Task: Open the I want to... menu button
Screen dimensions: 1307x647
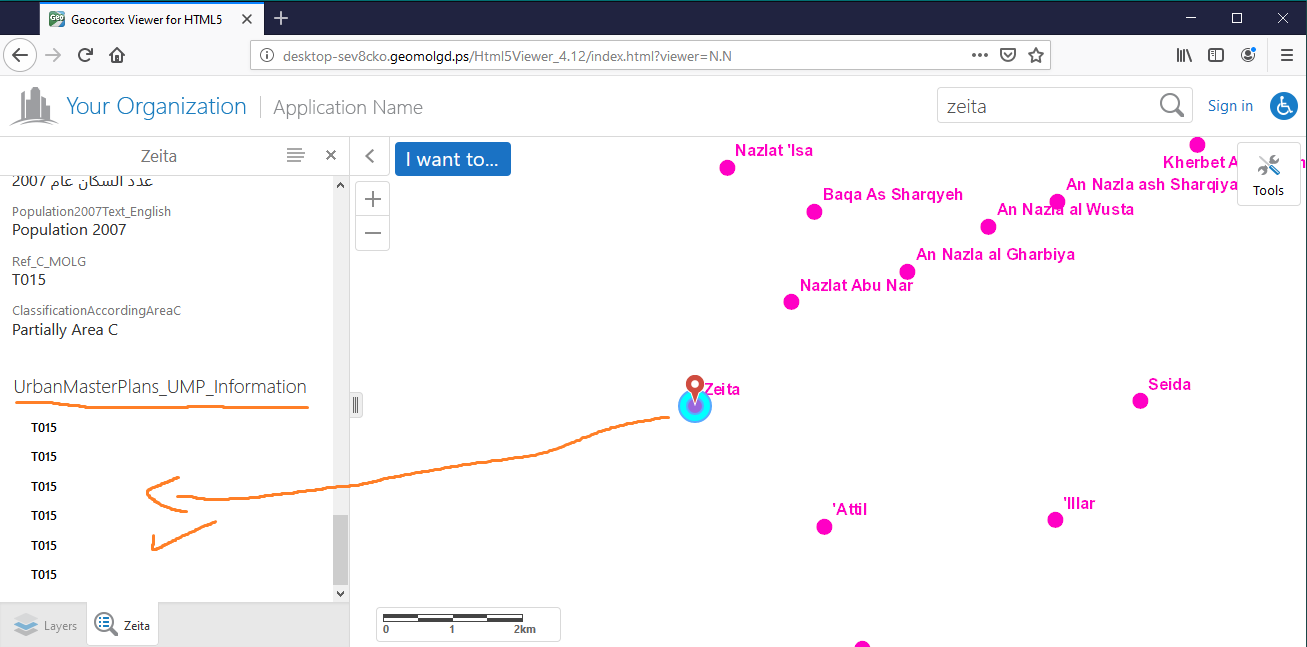Action: pyautogui.click(x=453, y=159)
